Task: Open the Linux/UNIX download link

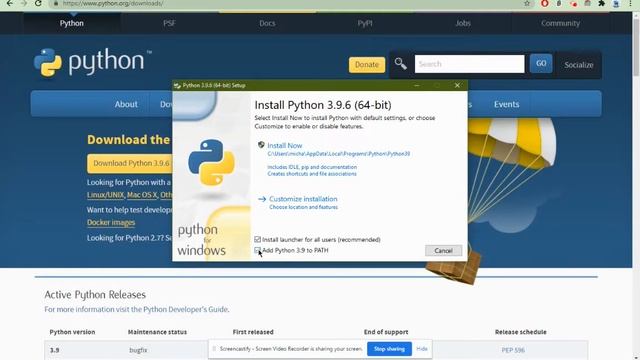Action: coord(105,195)
